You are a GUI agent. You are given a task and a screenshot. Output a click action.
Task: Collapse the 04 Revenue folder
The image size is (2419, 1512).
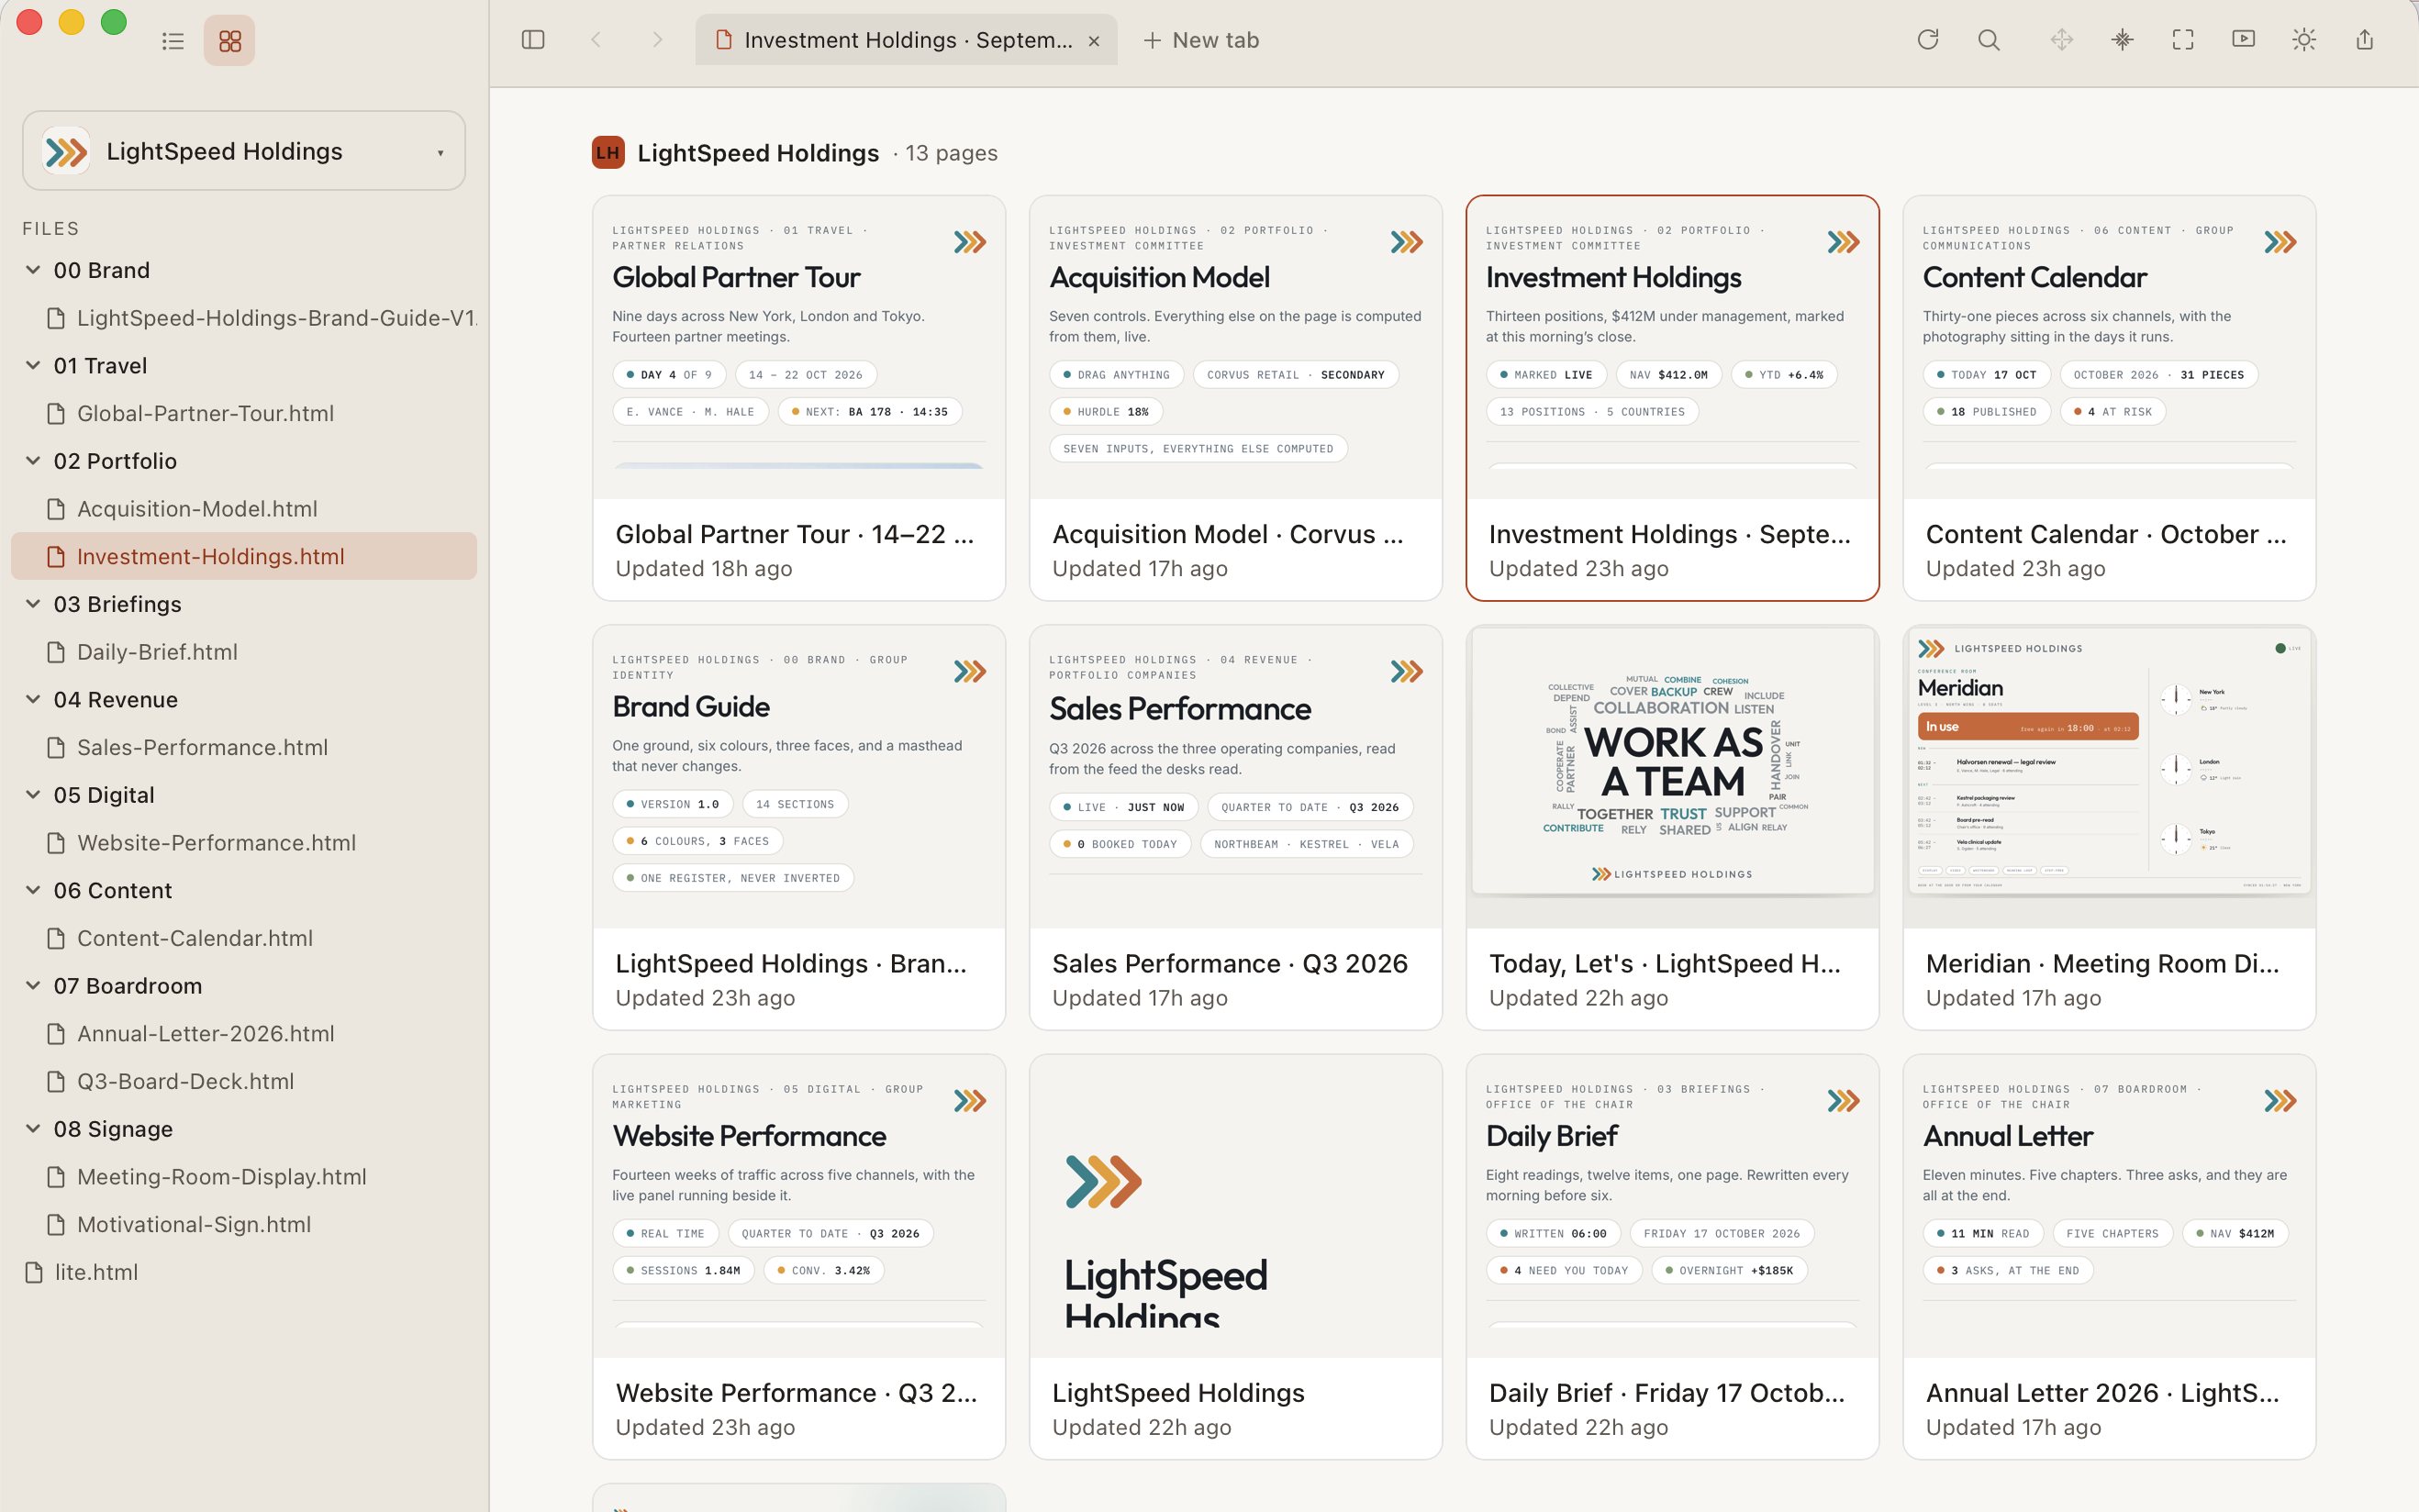point(33,699)
